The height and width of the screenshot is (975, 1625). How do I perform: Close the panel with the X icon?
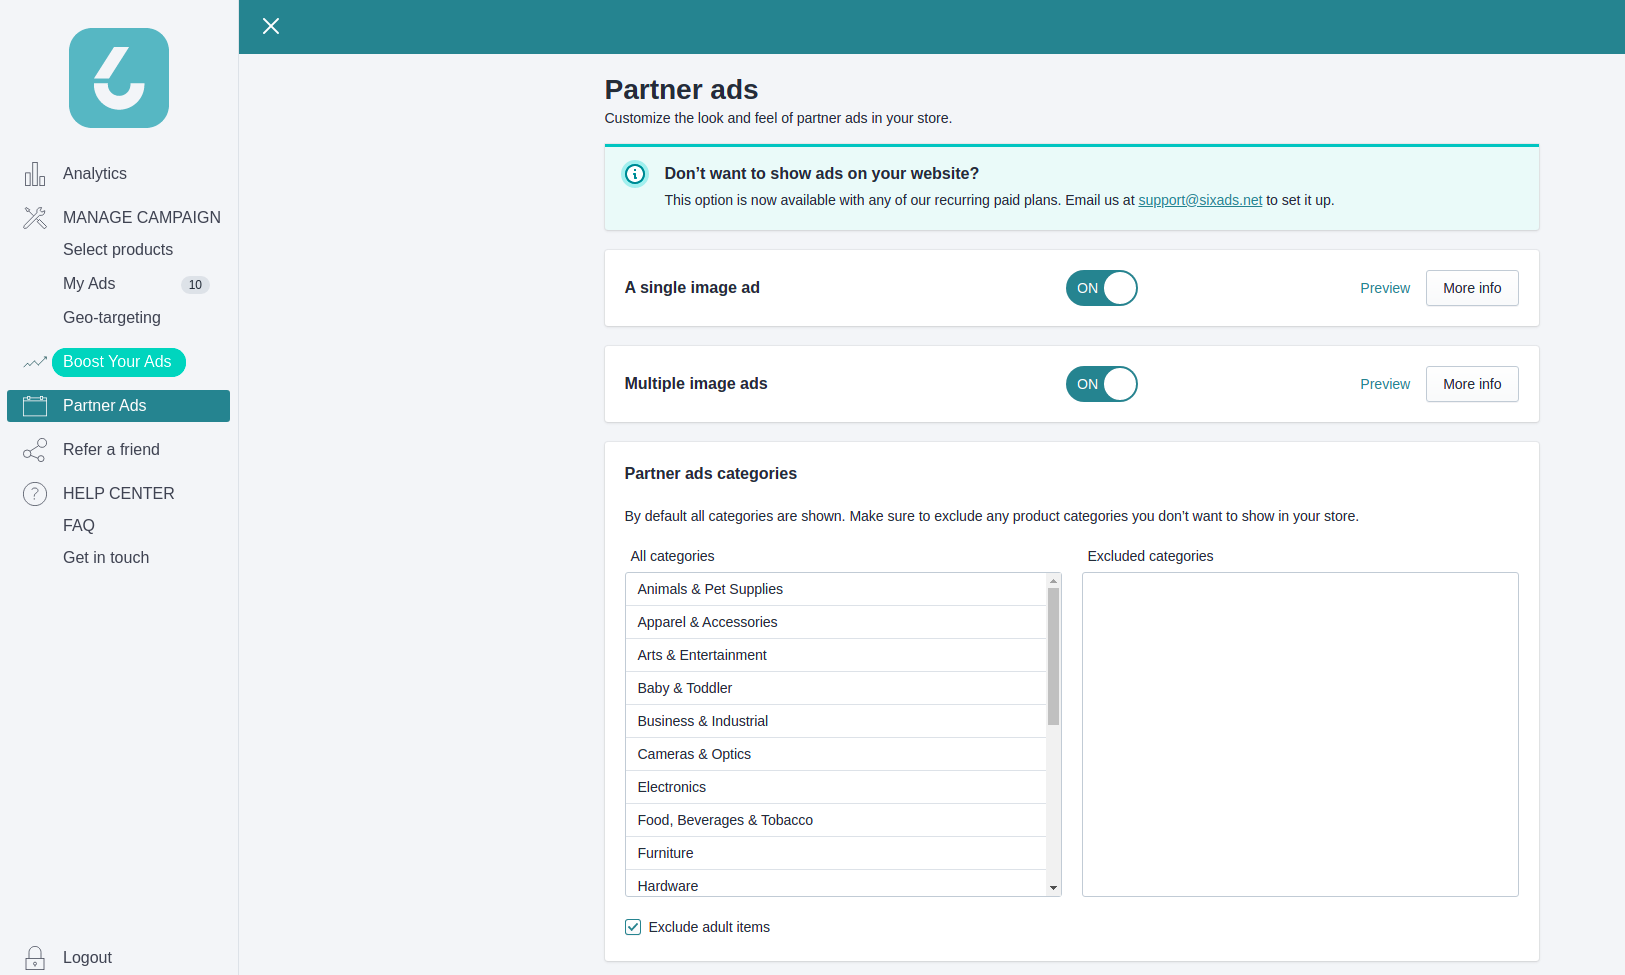[271, 26]
